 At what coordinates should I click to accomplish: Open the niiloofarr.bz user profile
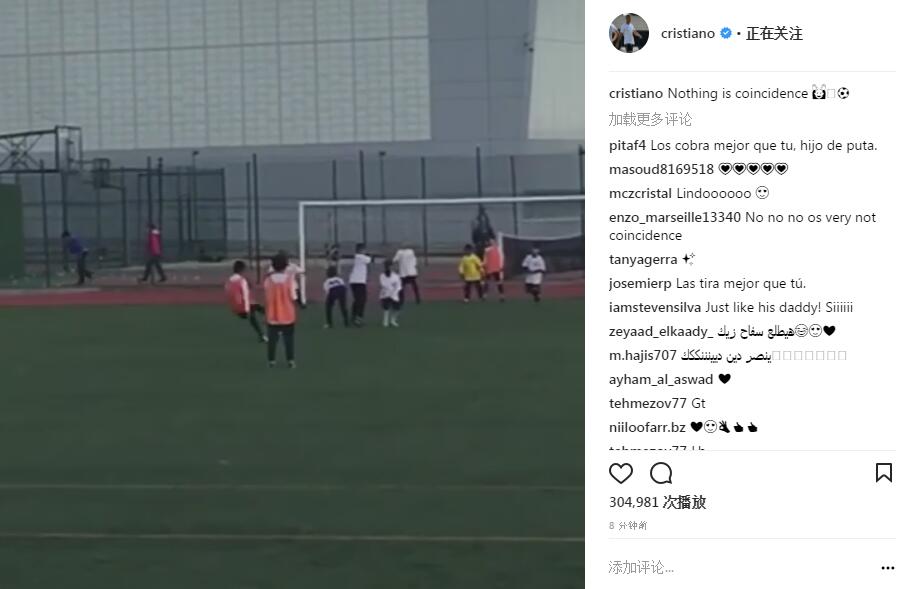tap(647, 428)
